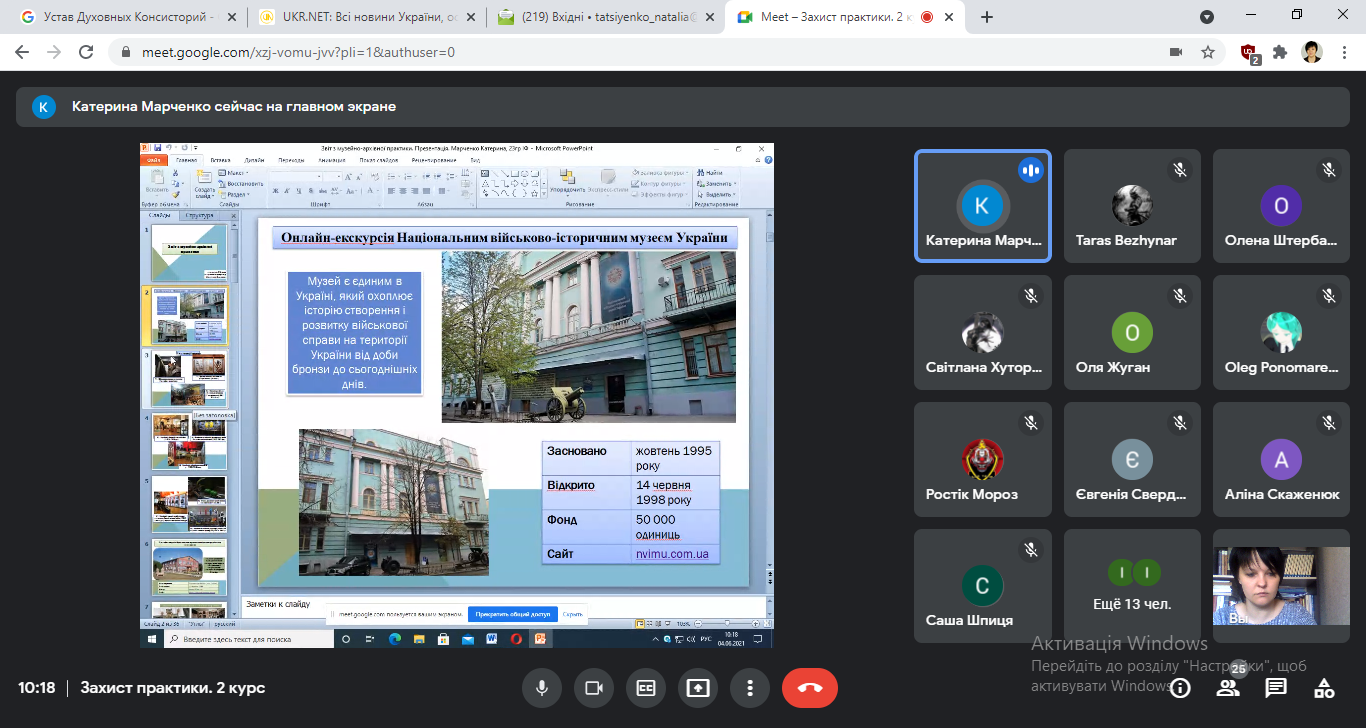Toggle closed captions in Meet

tap(645, 688)
